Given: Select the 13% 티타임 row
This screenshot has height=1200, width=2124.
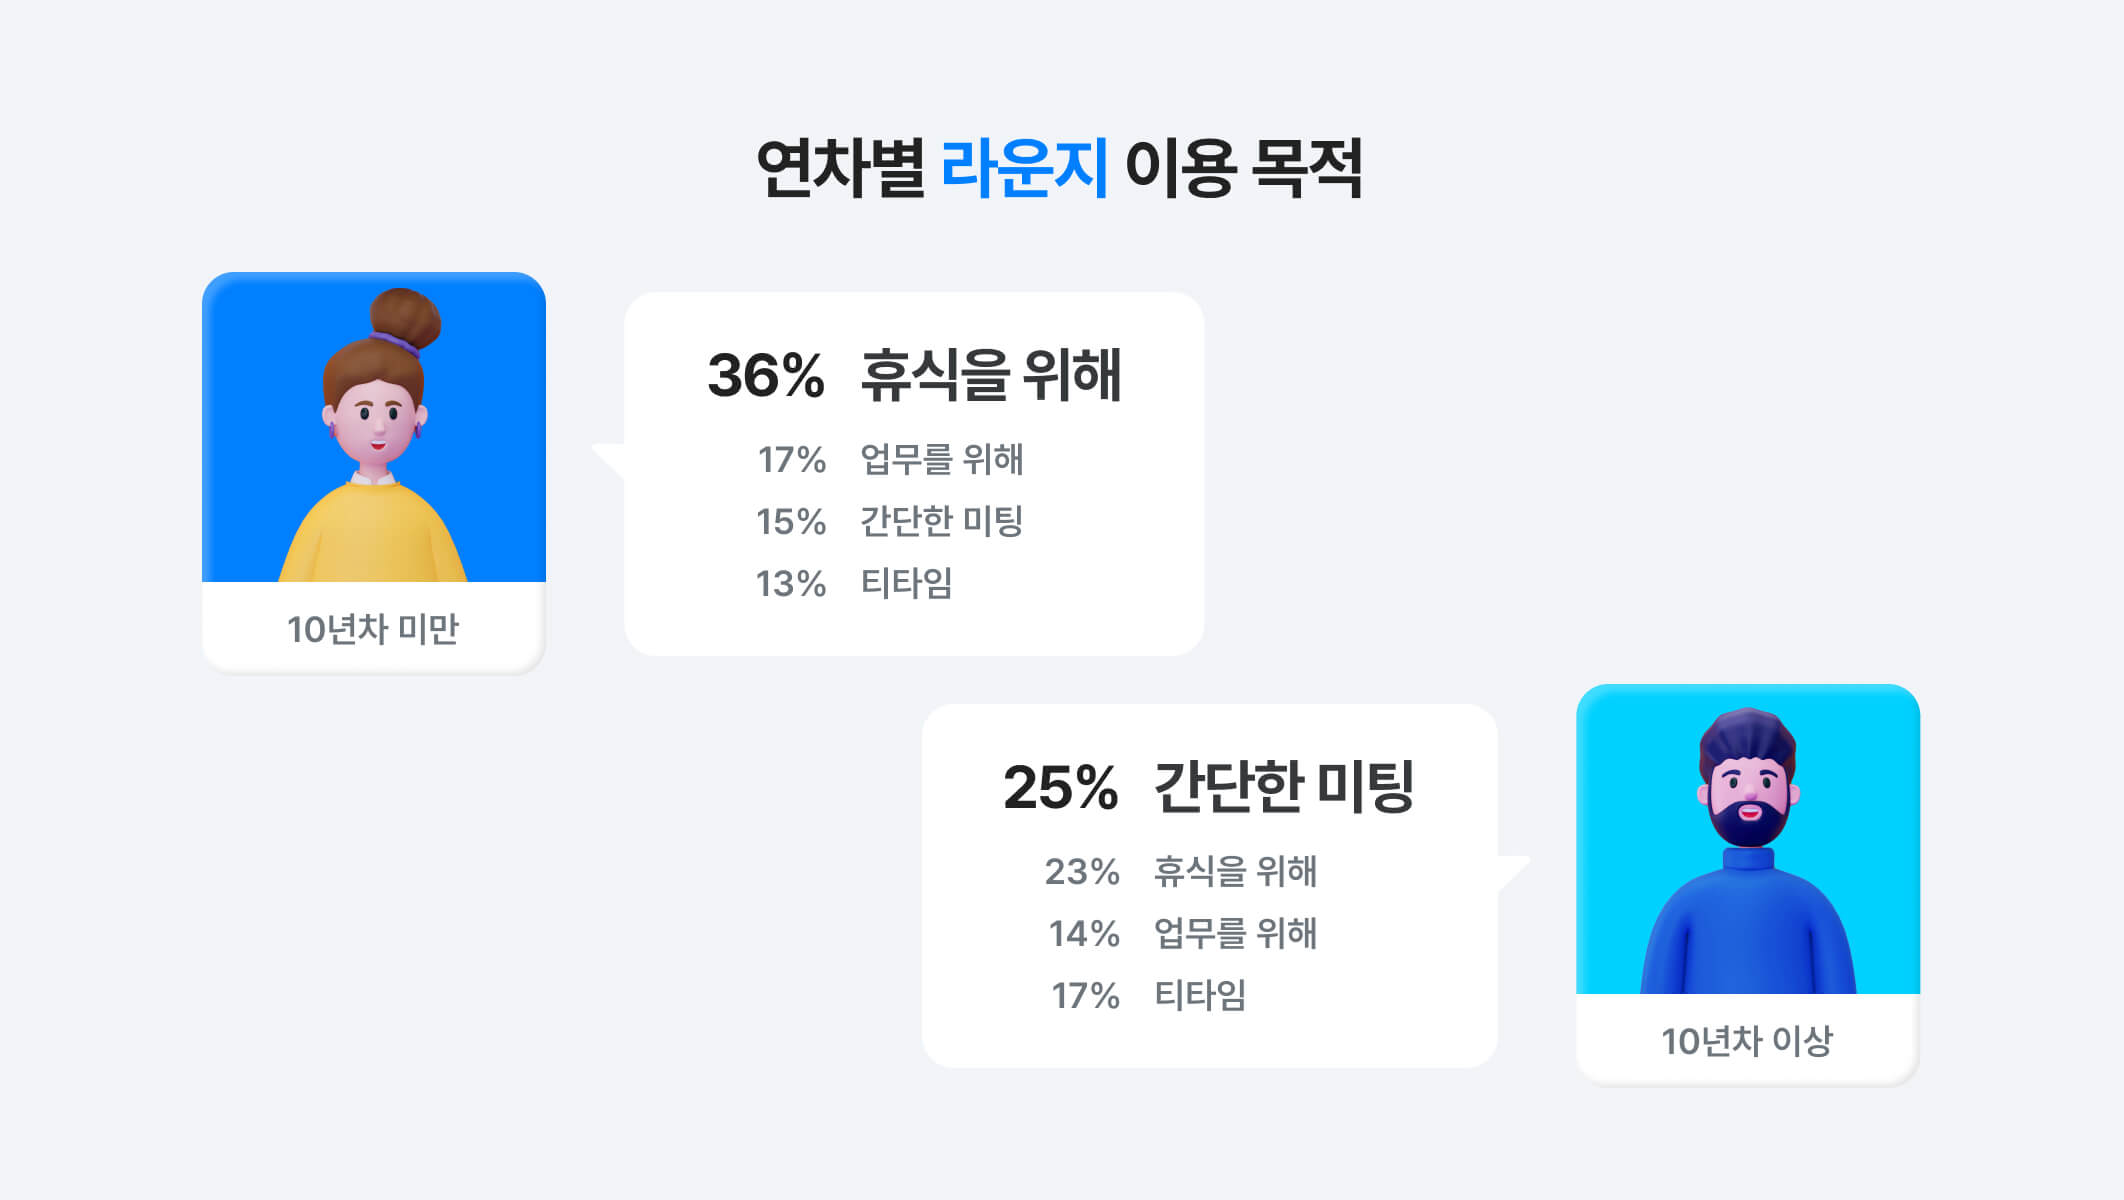Looking at the screenshot, I should (x=855, y=584).
